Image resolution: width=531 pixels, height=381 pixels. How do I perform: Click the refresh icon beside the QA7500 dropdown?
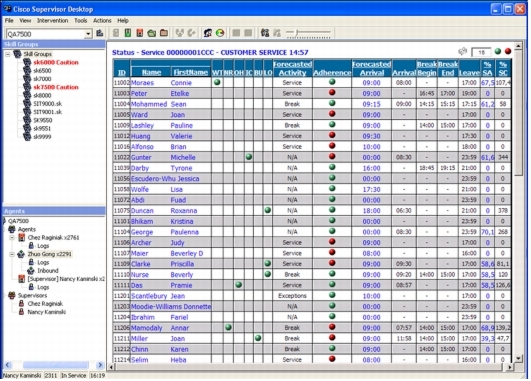click(x=100, y=33)
